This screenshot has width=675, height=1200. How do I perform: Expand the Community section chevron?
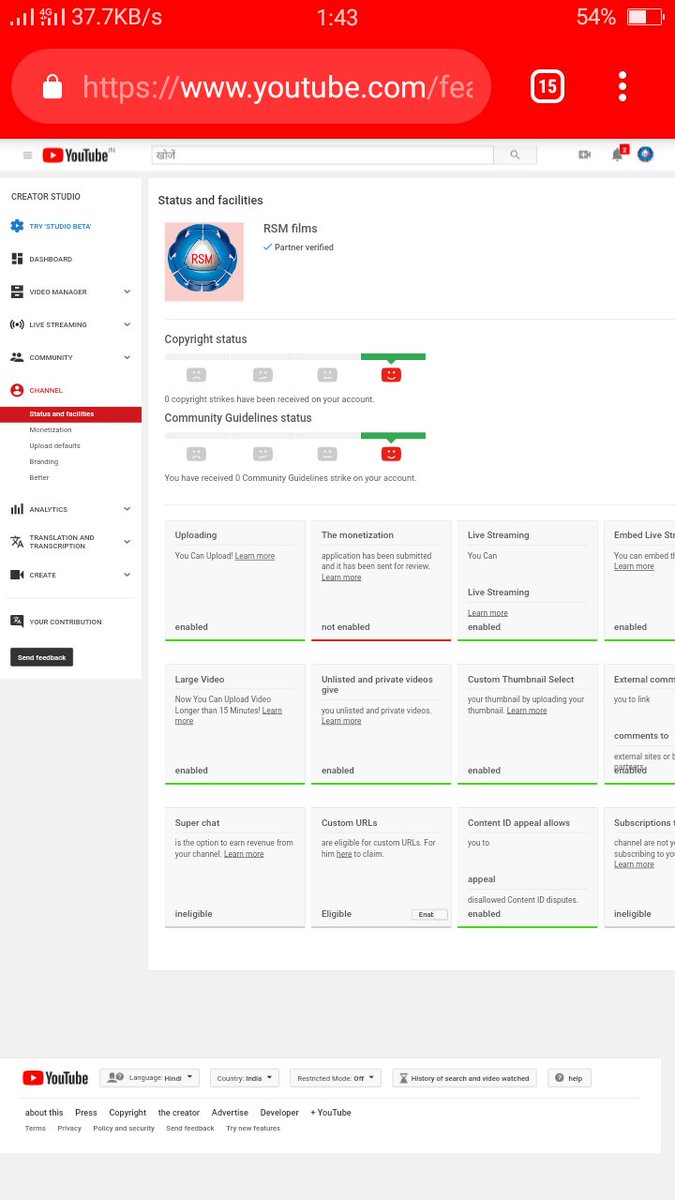[x=127, y=357]
